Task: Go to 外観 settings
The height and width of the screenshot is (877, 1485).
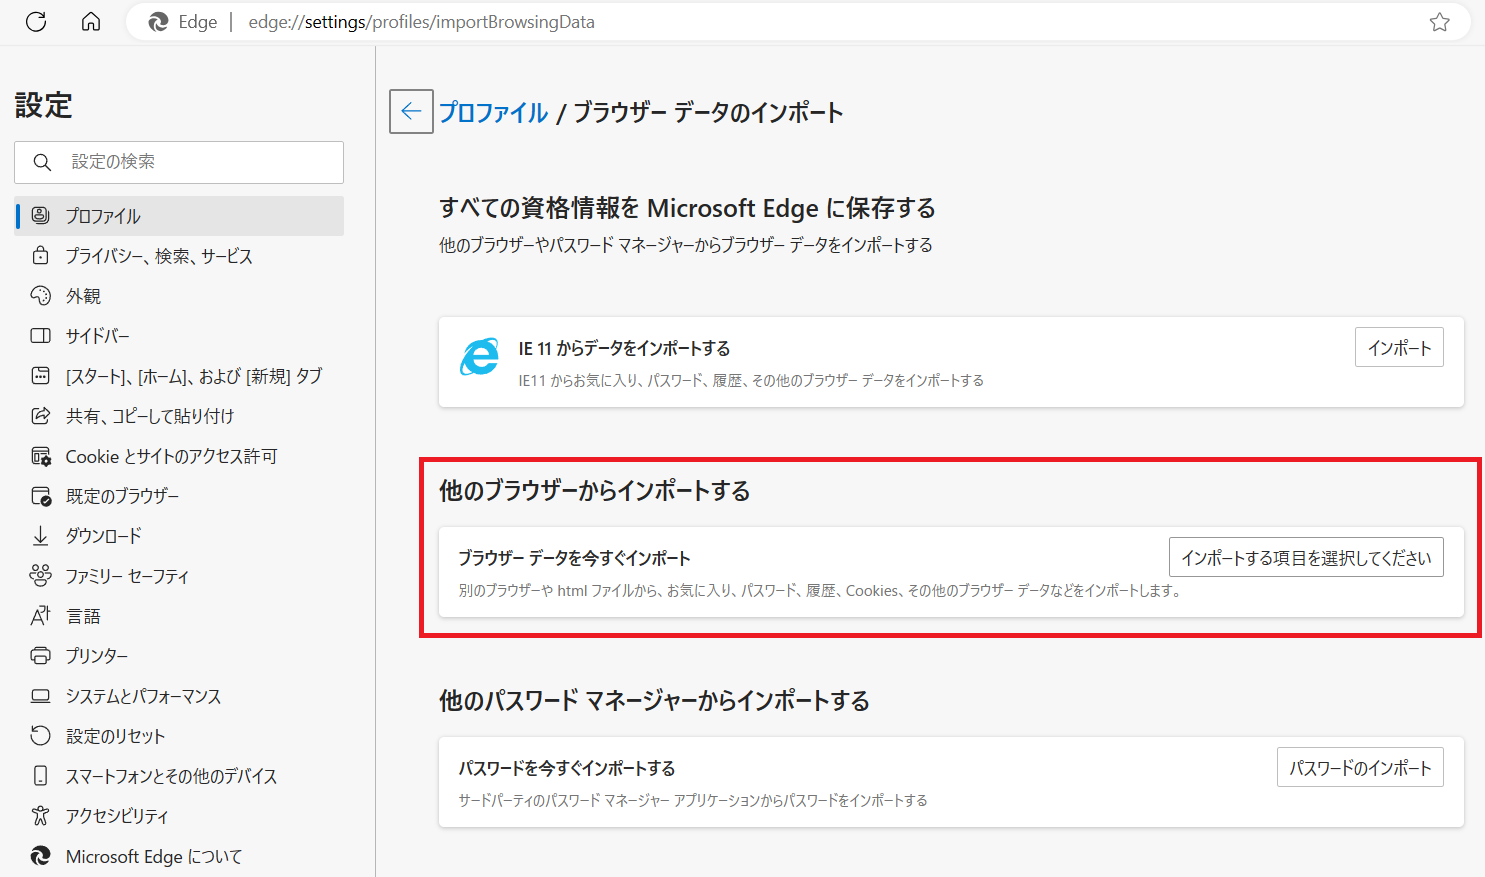Action: click(x=180, y=296)
